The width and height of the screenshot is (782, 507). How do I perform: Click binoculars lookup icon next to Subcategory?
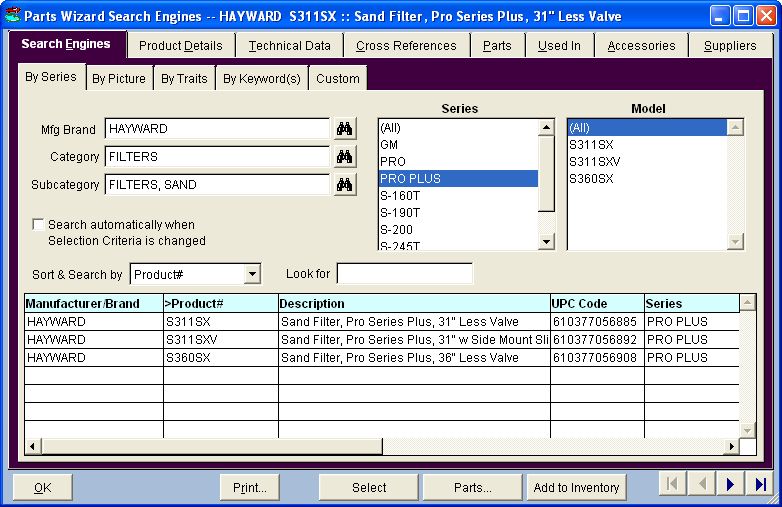(344, 184)
